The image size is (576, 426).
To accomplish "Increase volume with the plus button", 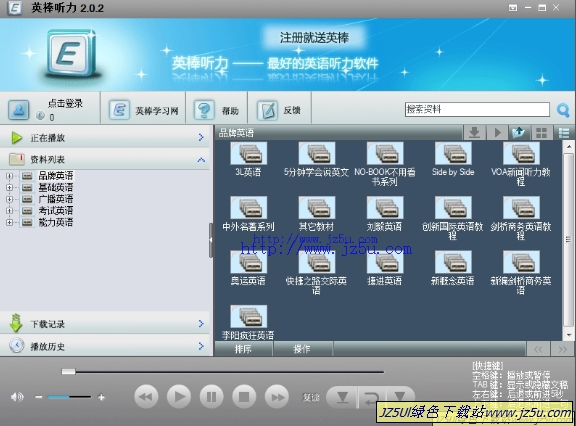I will 101,397.
